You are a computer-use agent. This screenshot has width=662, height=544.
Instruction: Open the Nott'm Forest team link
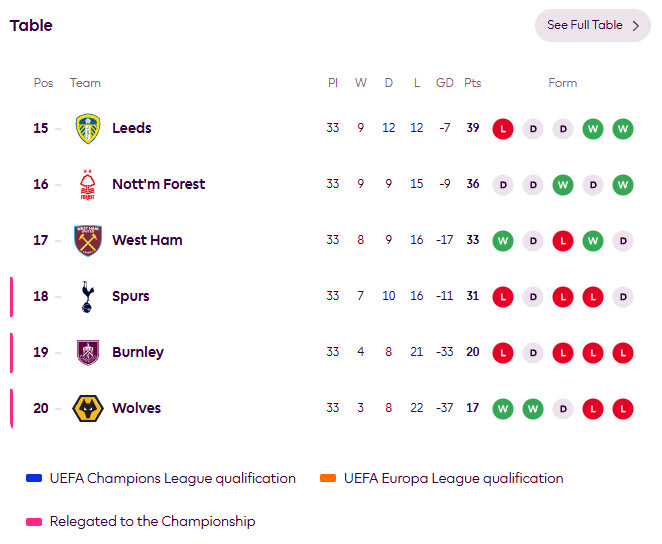point(159,184)
